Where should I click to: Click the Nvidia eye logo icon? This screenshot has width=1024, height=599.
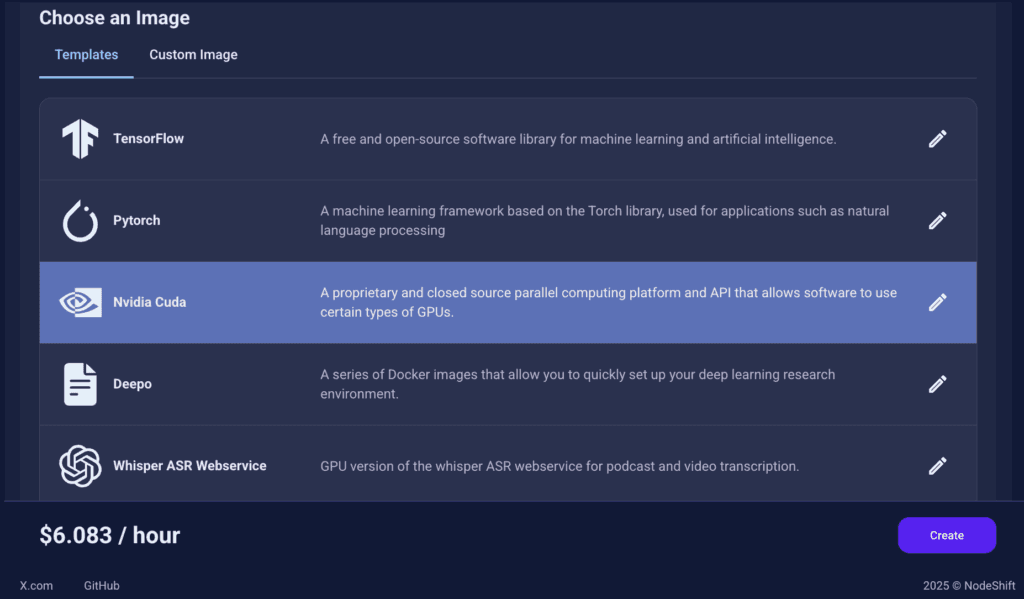80,302
